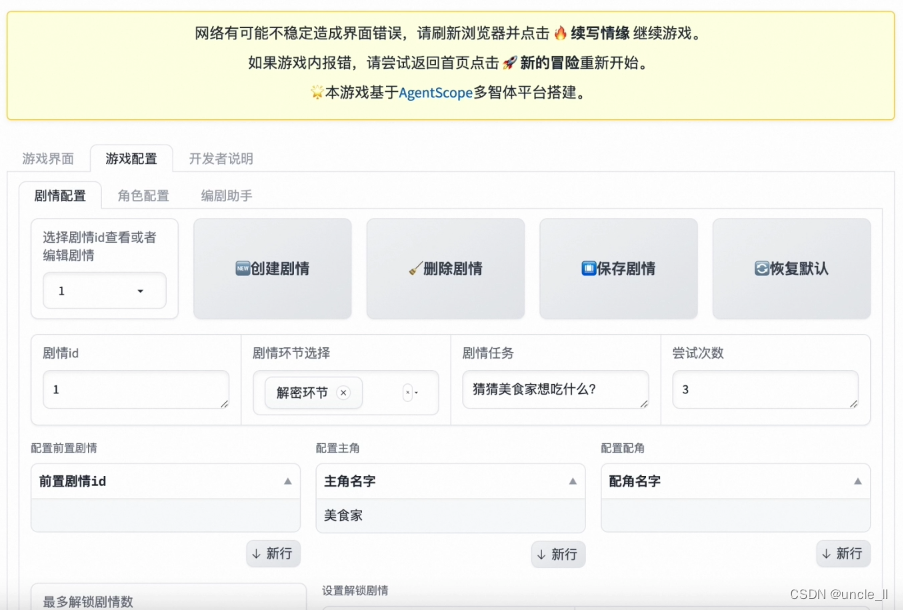Click the 保存剧情 button
Viewport: 903px width, 610px height.
pyautogui.click(x=619, y=268)
